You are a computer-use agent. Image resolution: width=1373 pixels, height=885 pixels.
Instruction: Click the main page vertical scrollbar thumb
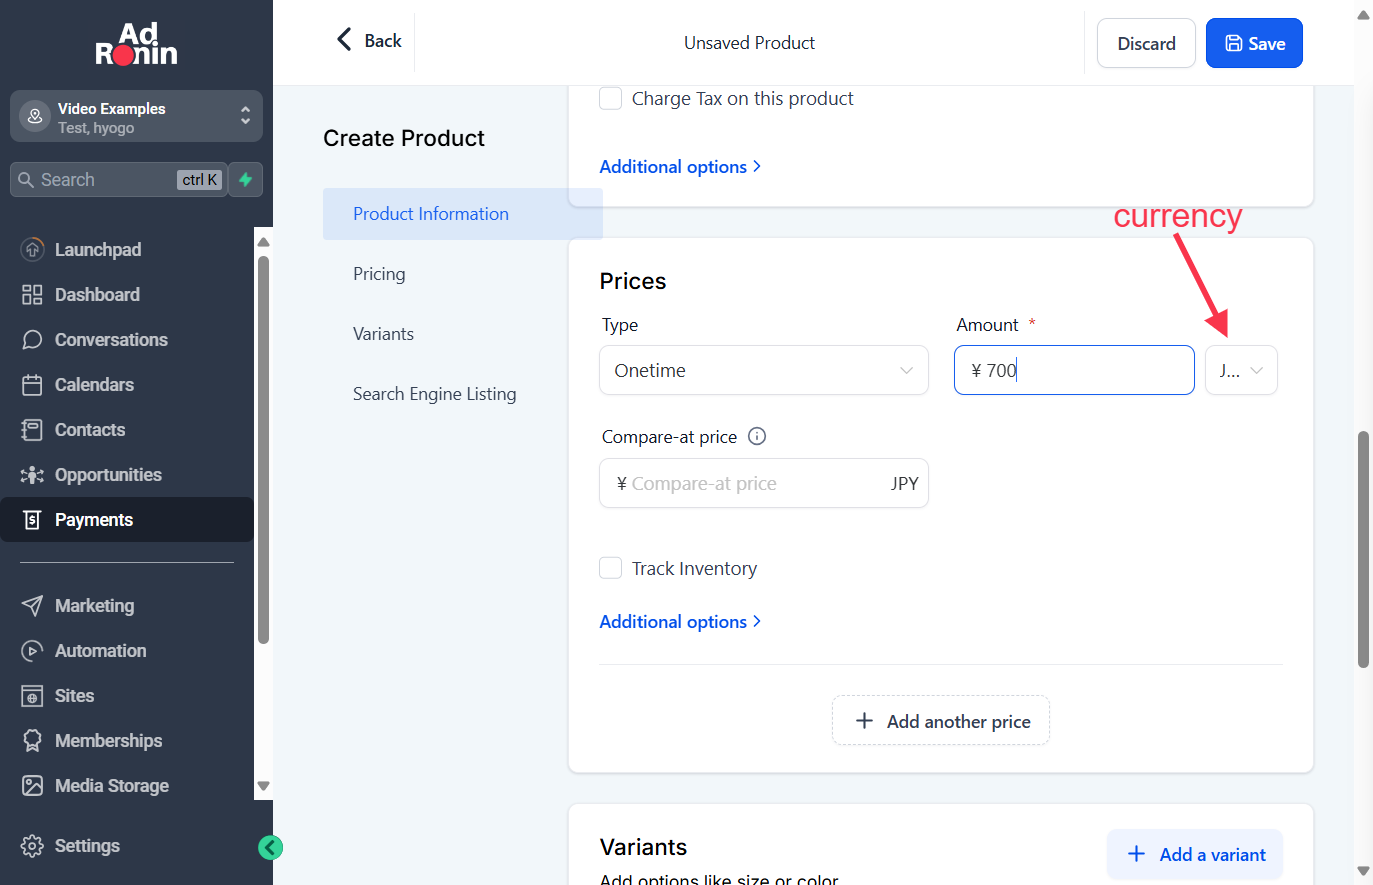click(1363, 549)
